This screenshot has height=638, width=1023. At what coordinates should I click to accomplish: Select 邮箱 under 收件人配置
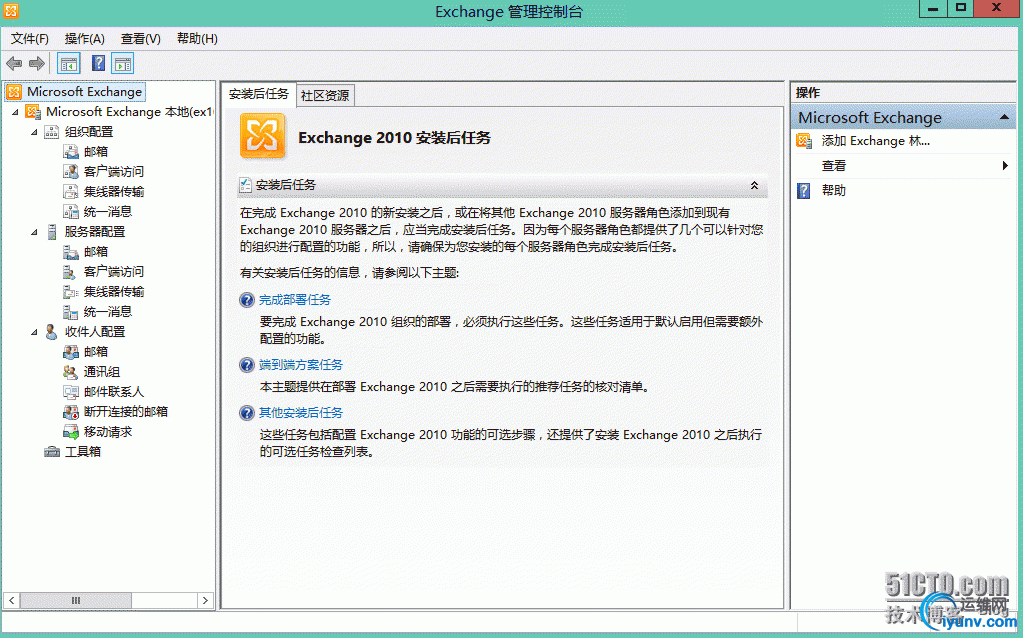click(x=96, y=352)
